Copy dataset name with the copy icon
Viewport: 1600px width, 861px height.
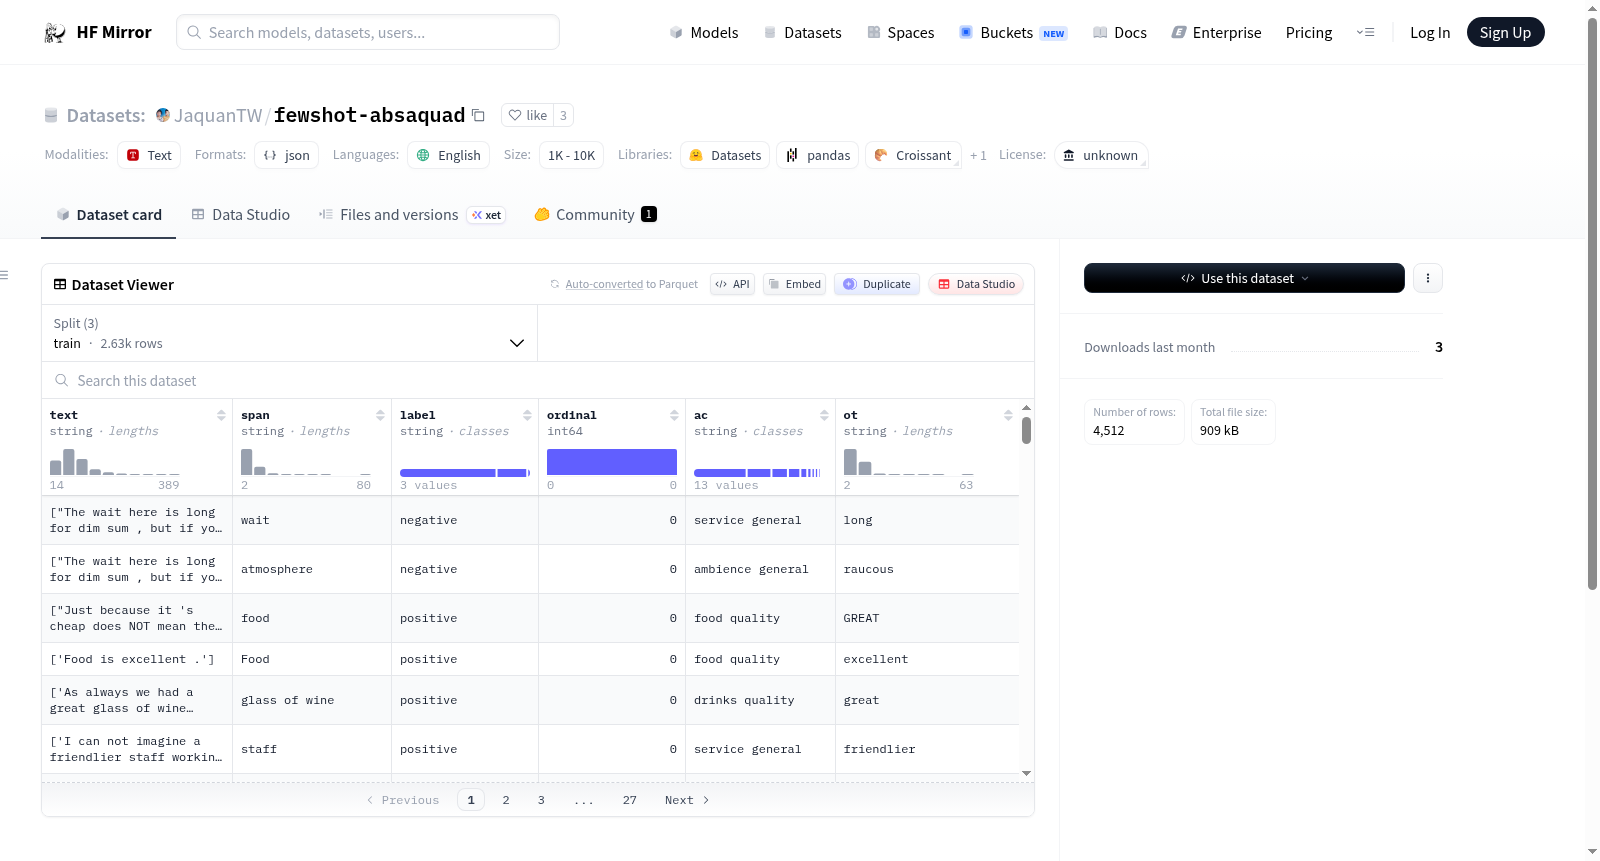pyautogui.click(x=479, y=115)
